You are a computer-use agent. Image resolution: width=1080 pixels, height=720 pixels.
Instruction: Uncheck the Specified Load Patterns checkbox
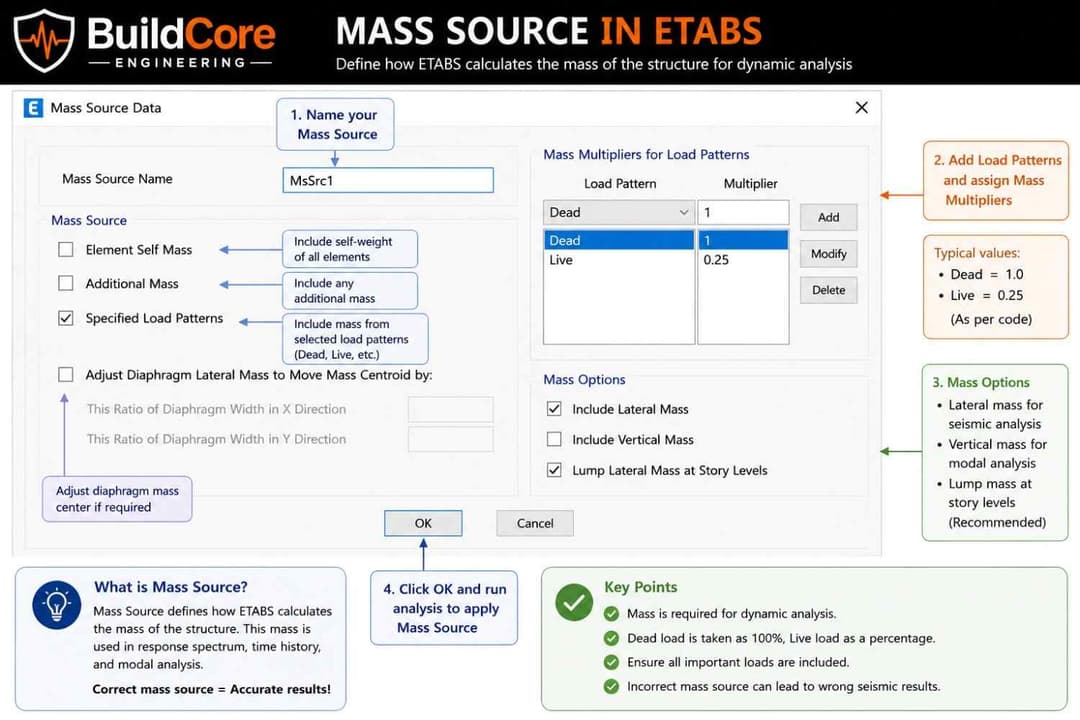tap(65, 318)
